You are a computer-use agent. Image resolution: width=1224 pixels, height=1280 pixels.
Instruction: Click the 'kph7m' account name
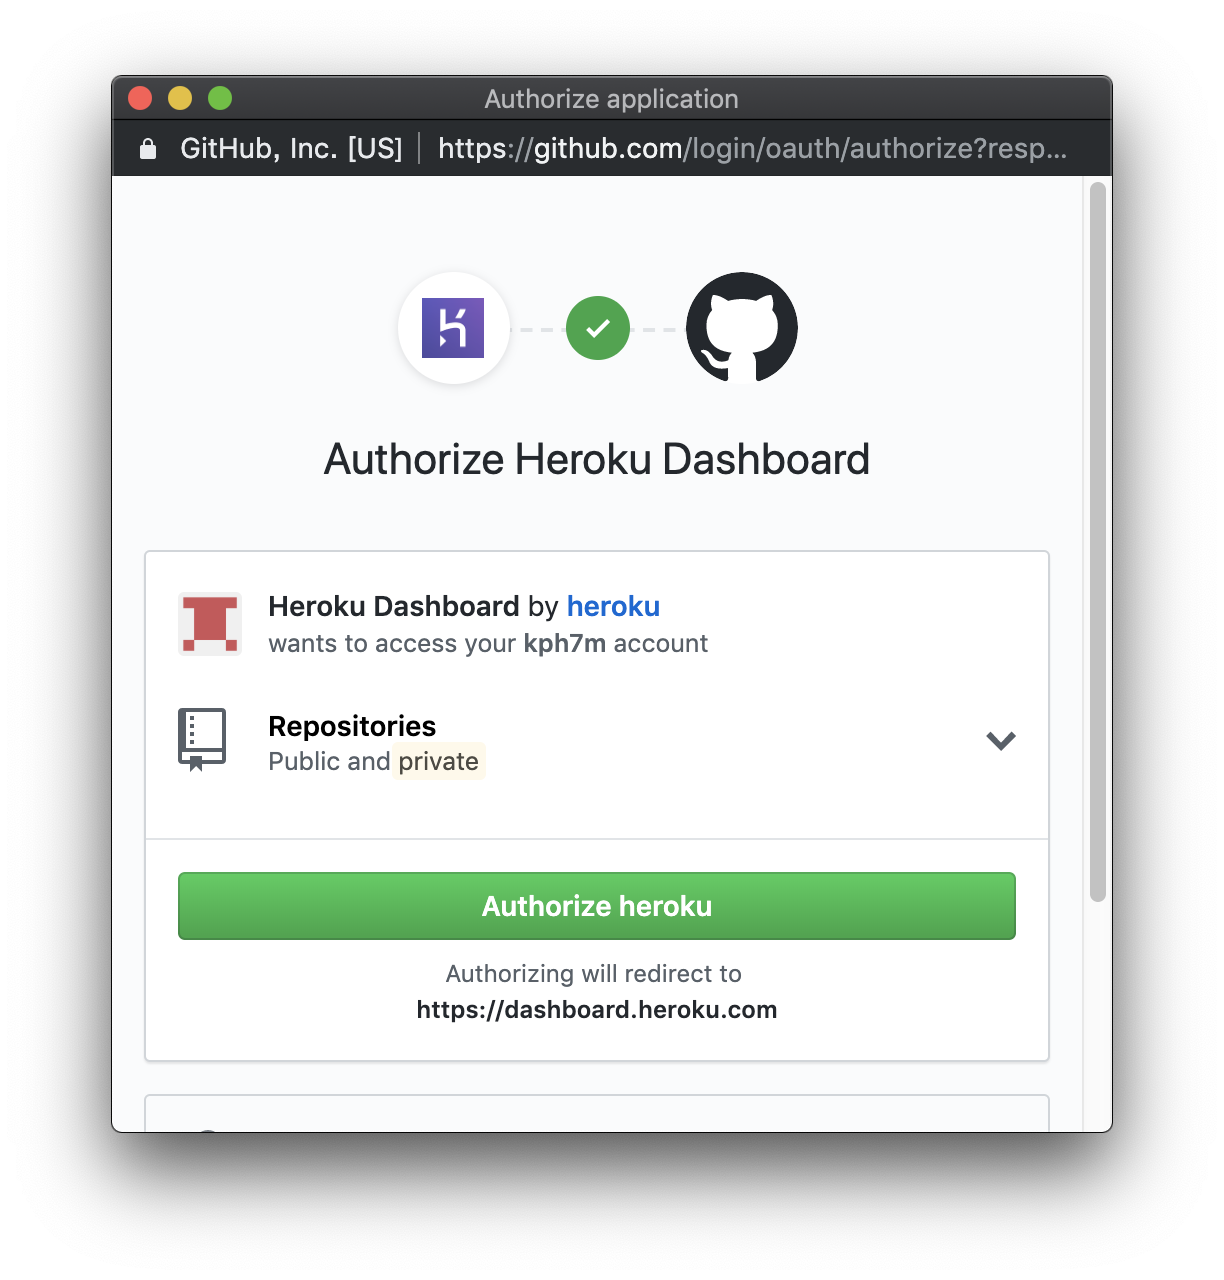point(565,643)
